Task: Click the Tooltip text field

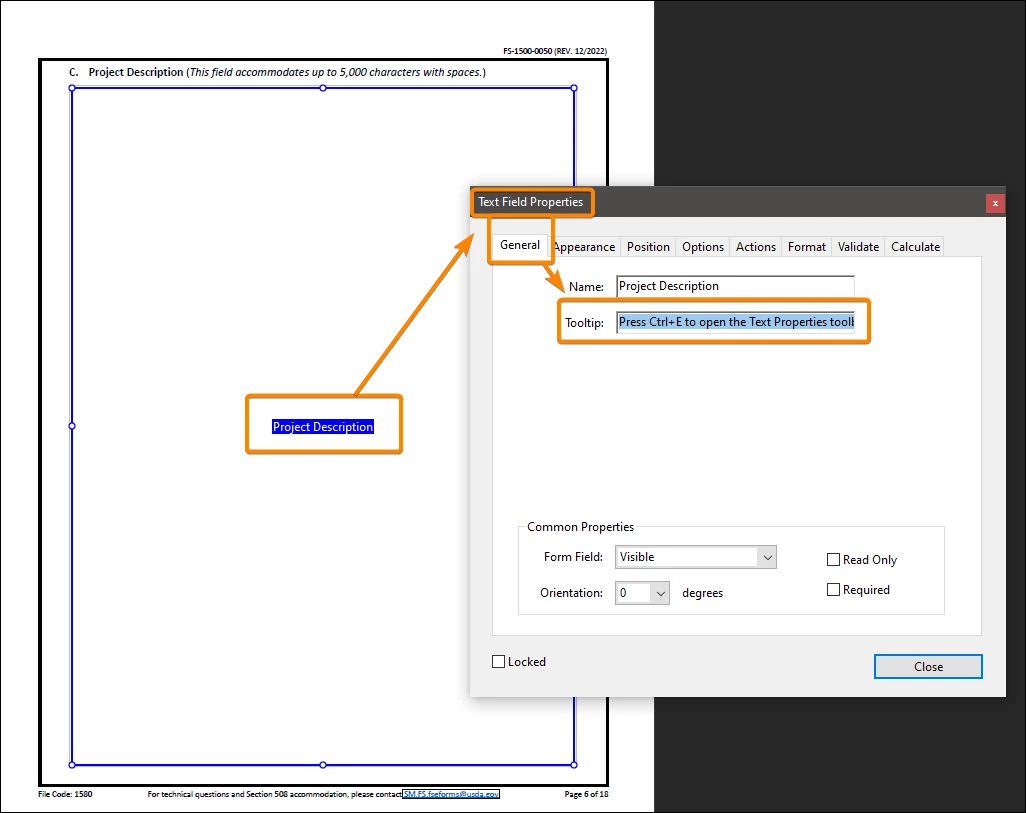Action: 735,322
